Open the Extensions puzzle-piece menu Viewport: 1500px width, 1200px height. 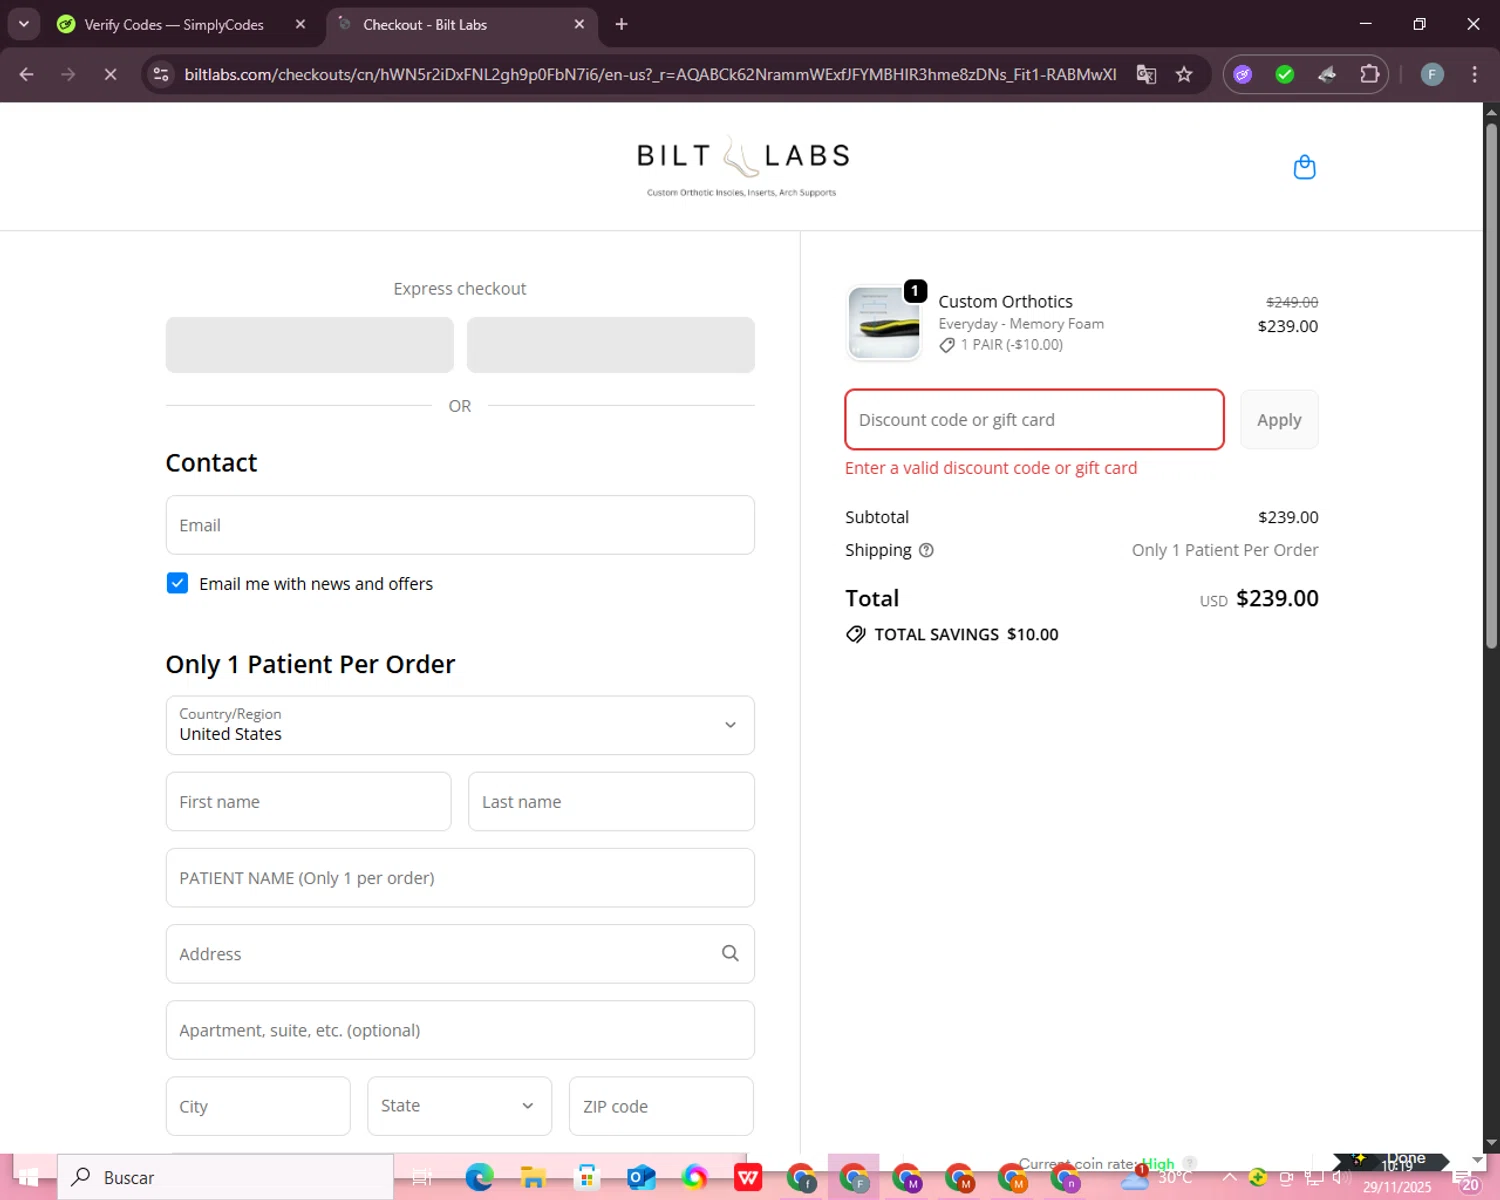[1369, 74]
